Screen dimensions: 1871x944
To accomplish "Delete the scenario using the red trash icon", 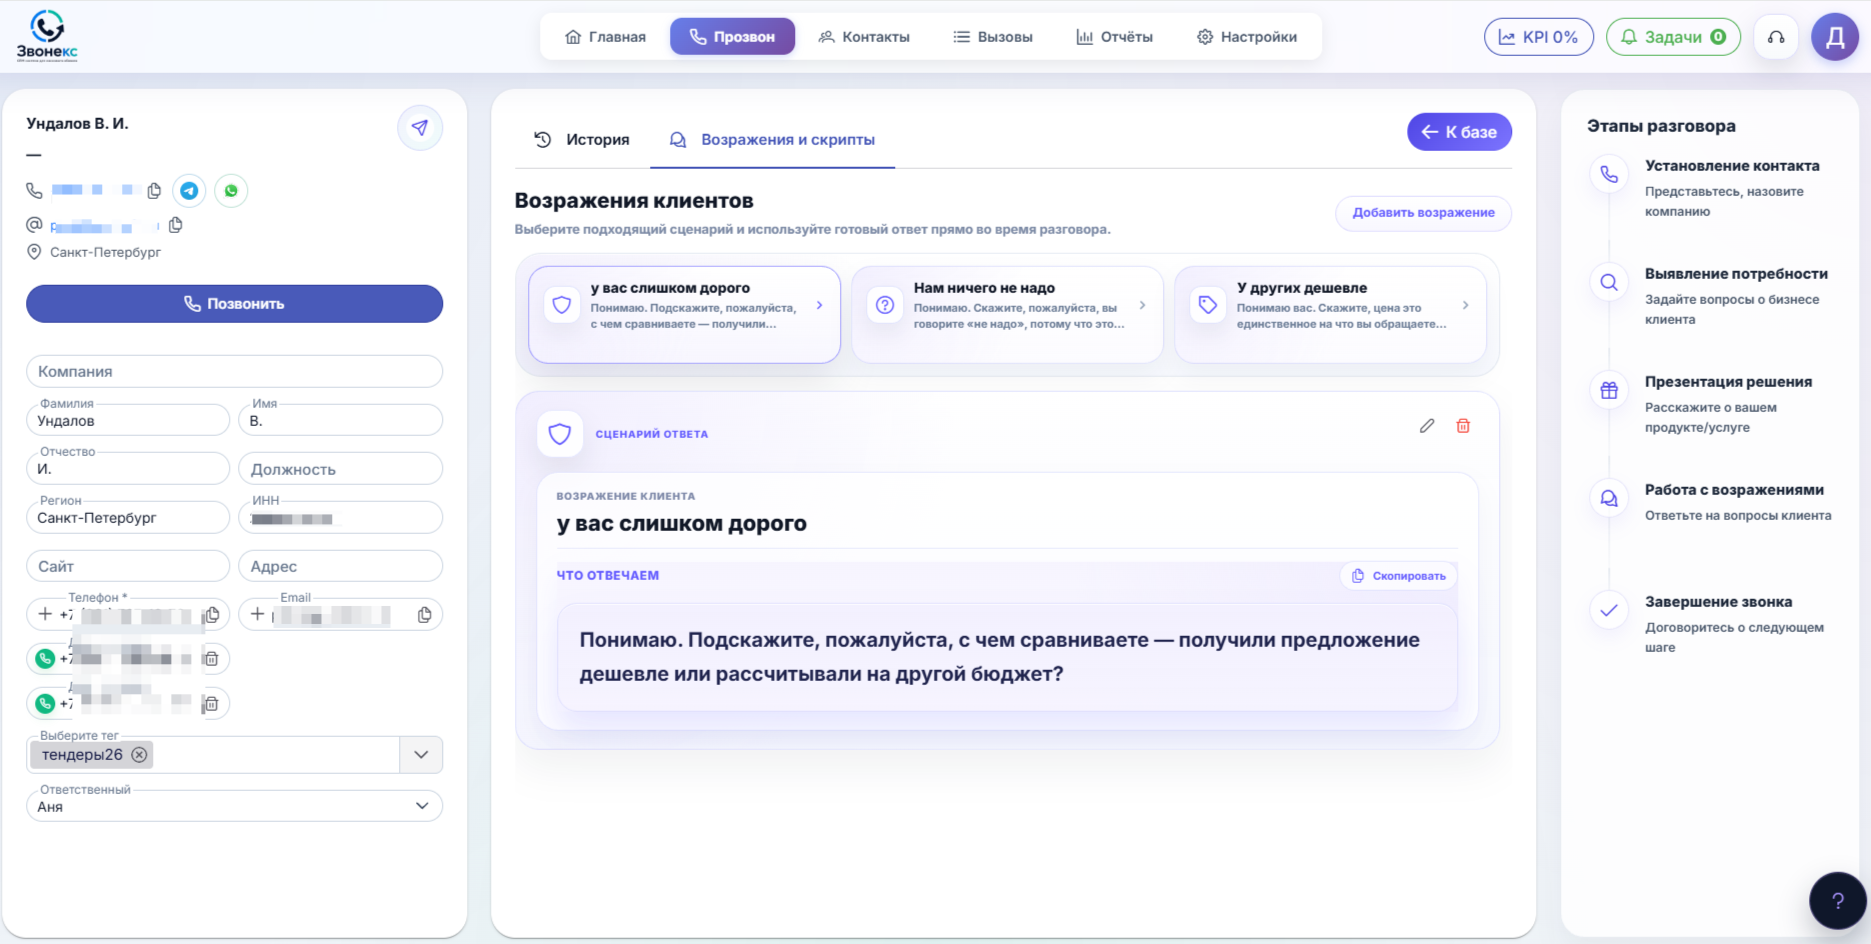I will tap(1463, 426).
